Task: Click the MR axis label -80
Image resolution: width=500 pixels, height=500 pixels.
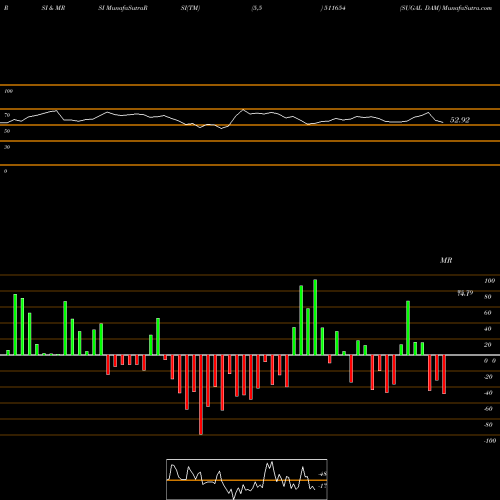Action: pyautogui.click(x=488, y=425)
